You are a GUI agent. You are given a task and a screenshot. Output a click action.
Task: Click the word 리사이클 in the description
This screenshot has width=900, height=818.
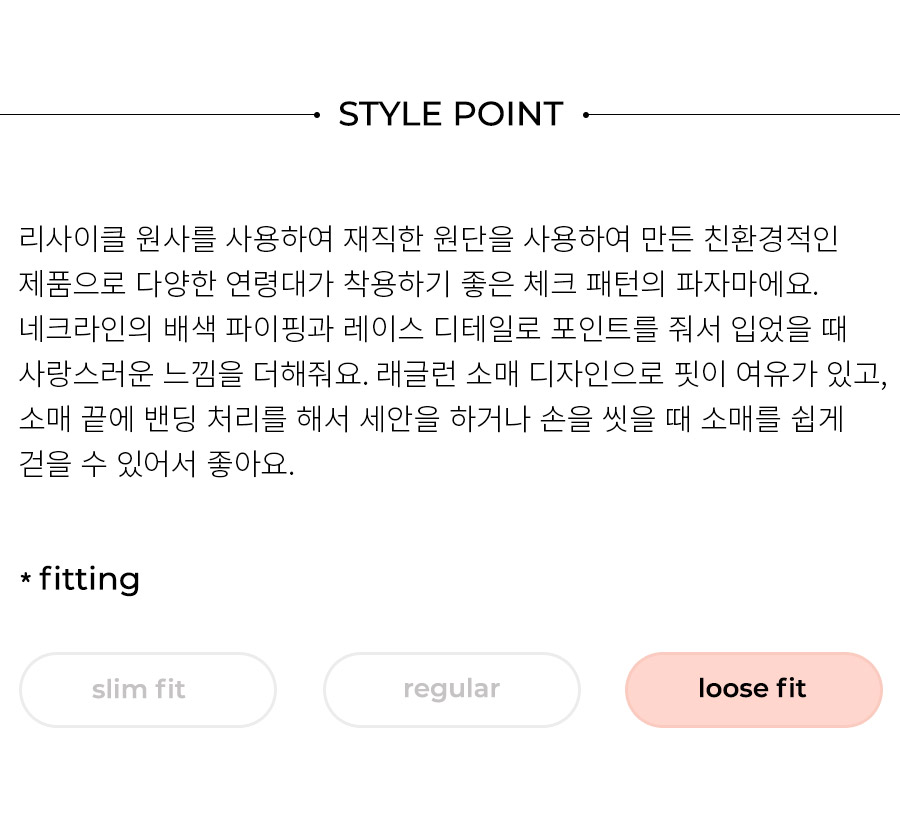click(x=72, y=239)
